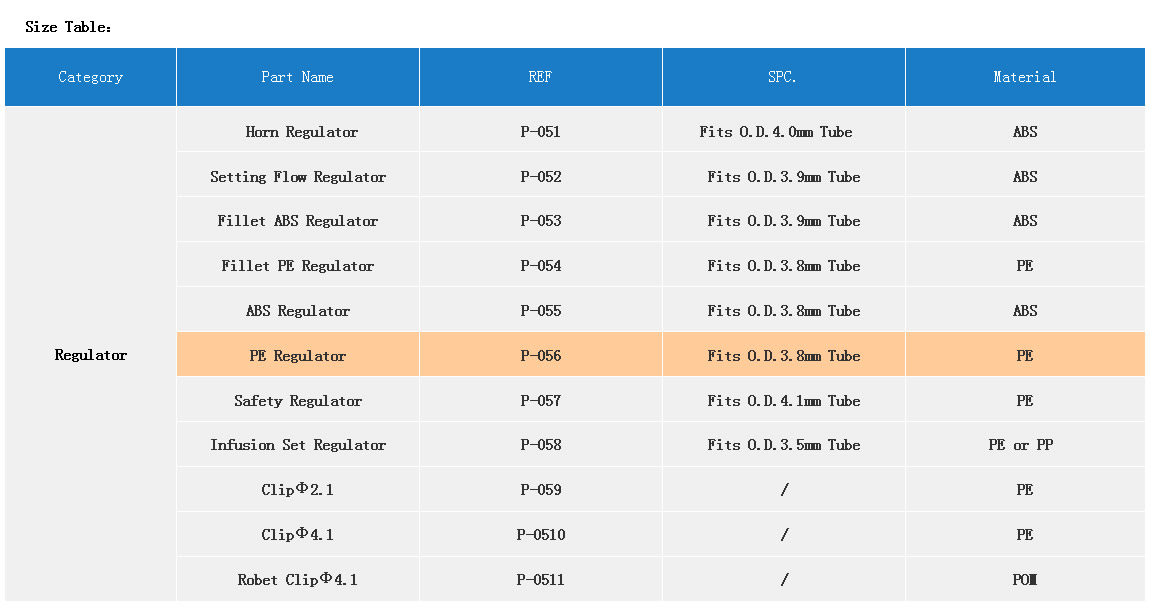The image size is (1150, 610).
Task: Click reference code P-051
Action: pos(540,132)
